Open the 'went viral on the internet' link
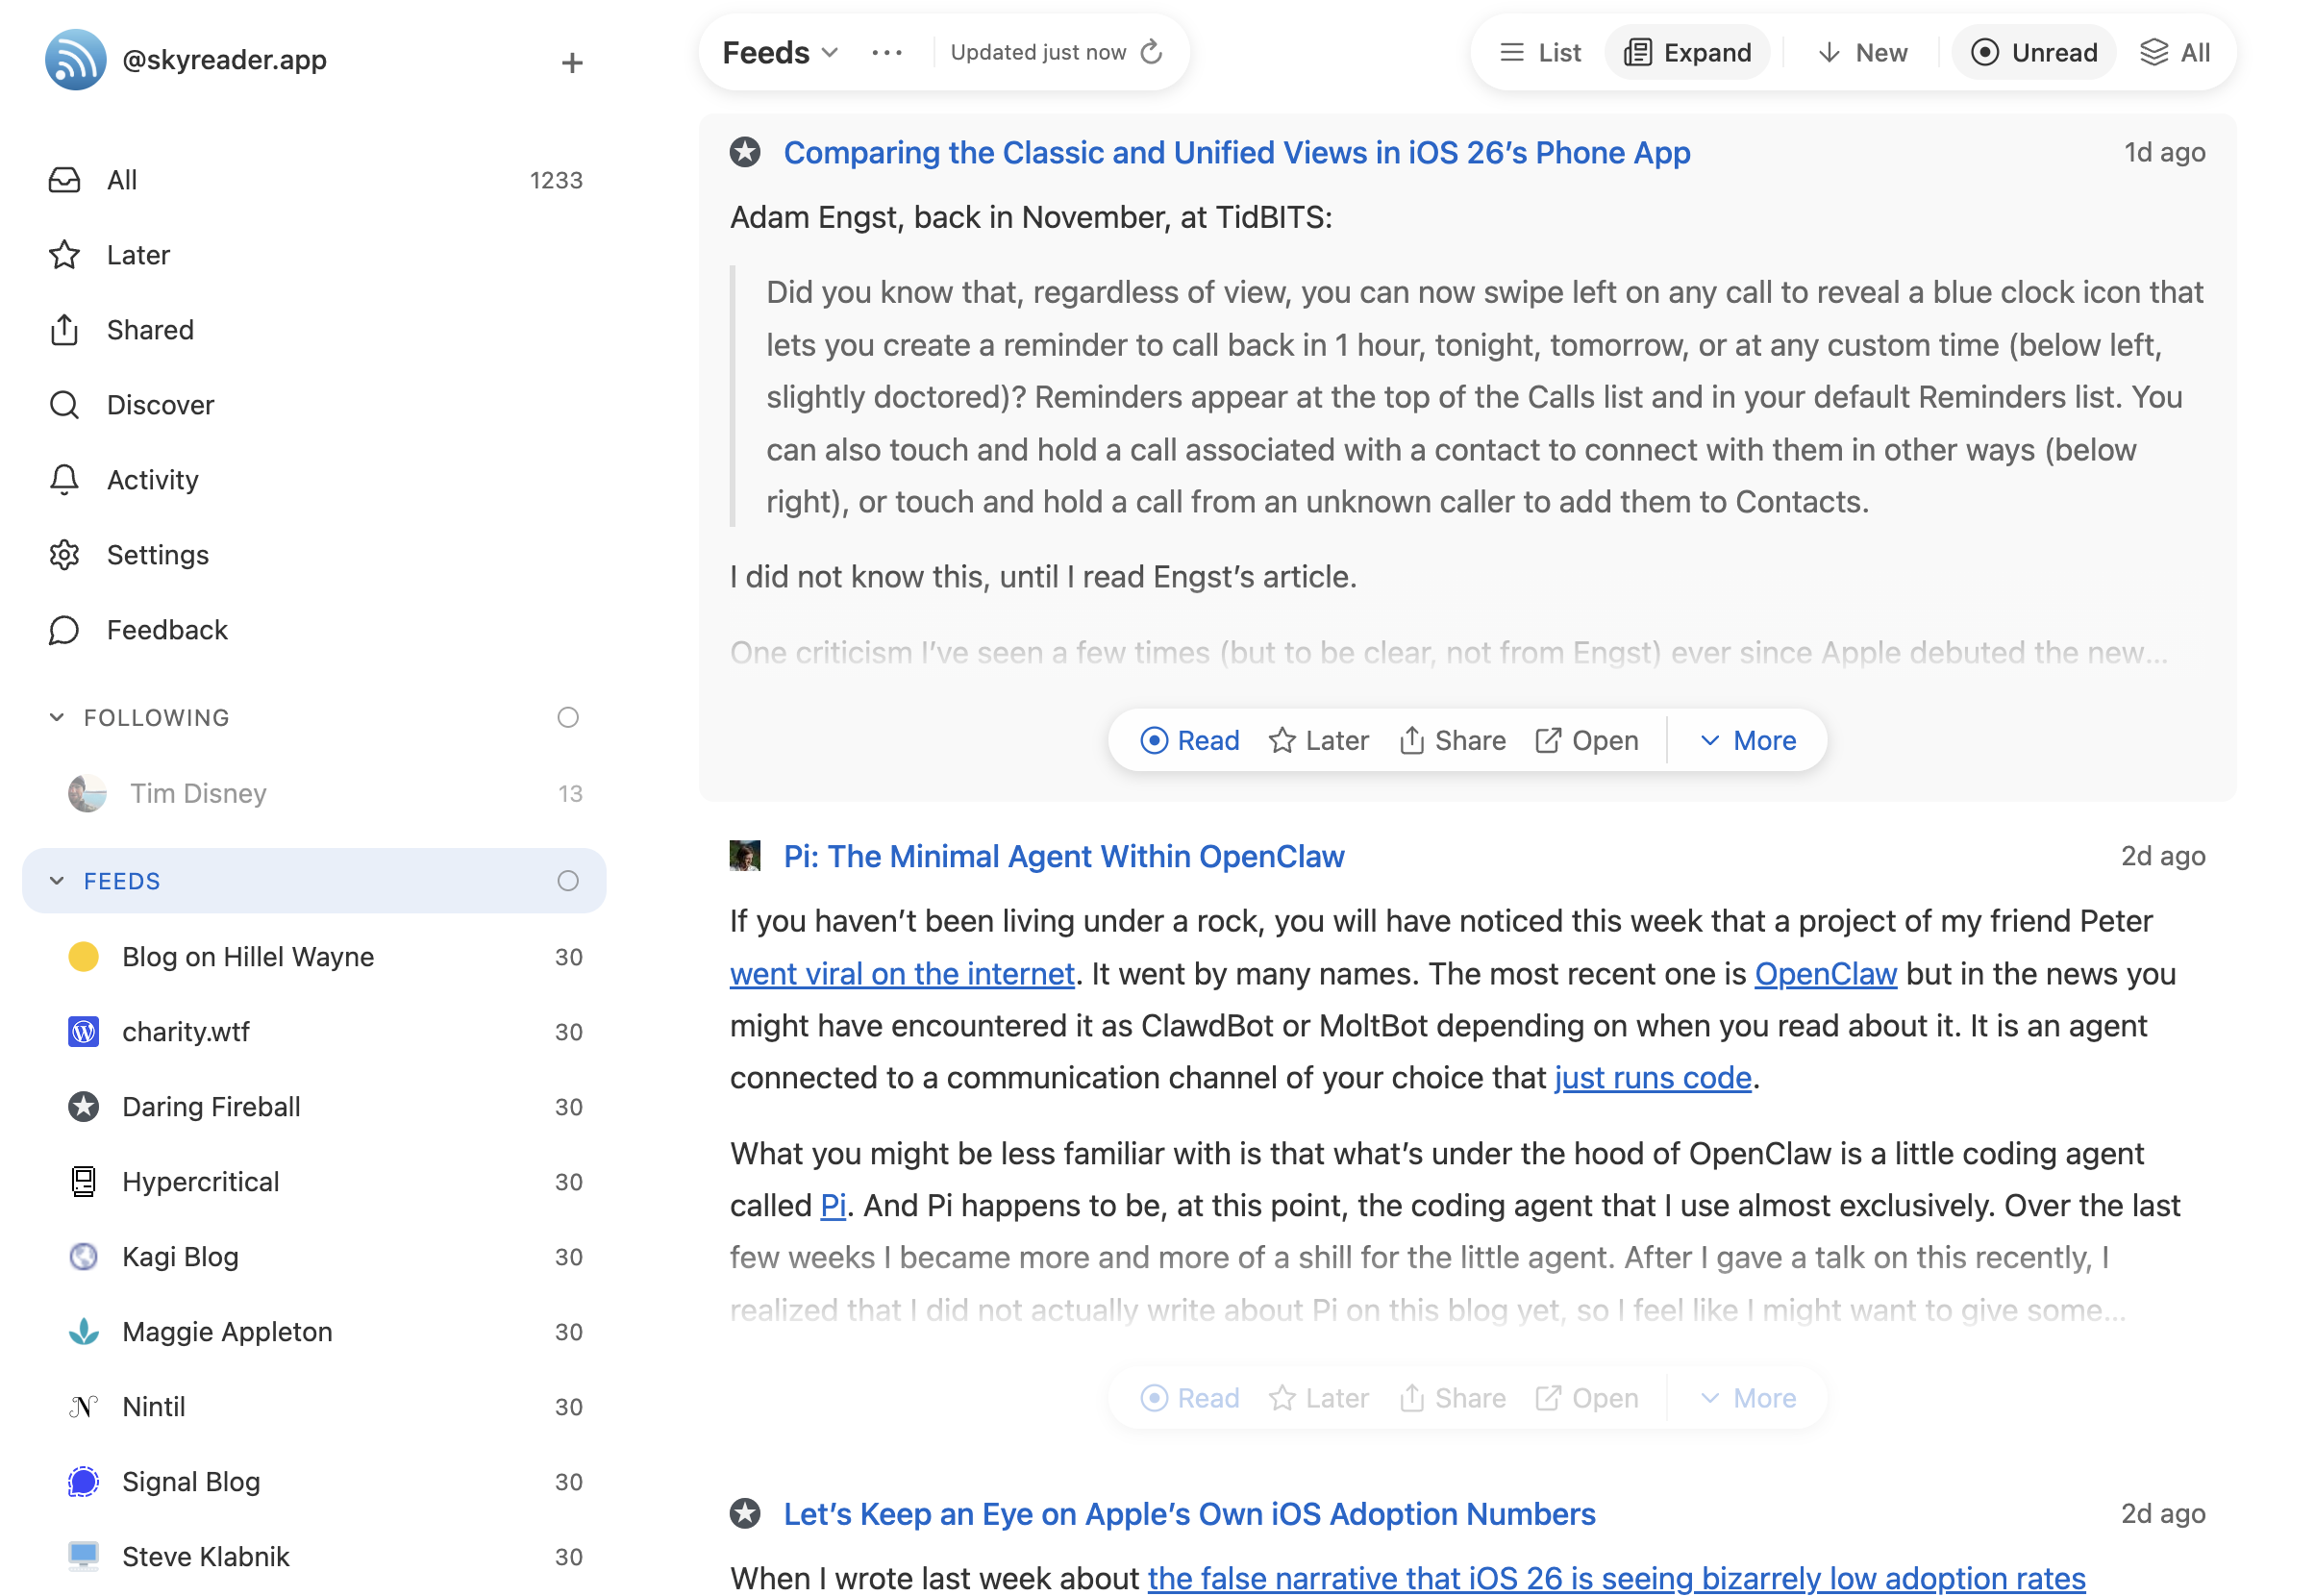Viewport: 2315px width, 1596px height. 901,973
